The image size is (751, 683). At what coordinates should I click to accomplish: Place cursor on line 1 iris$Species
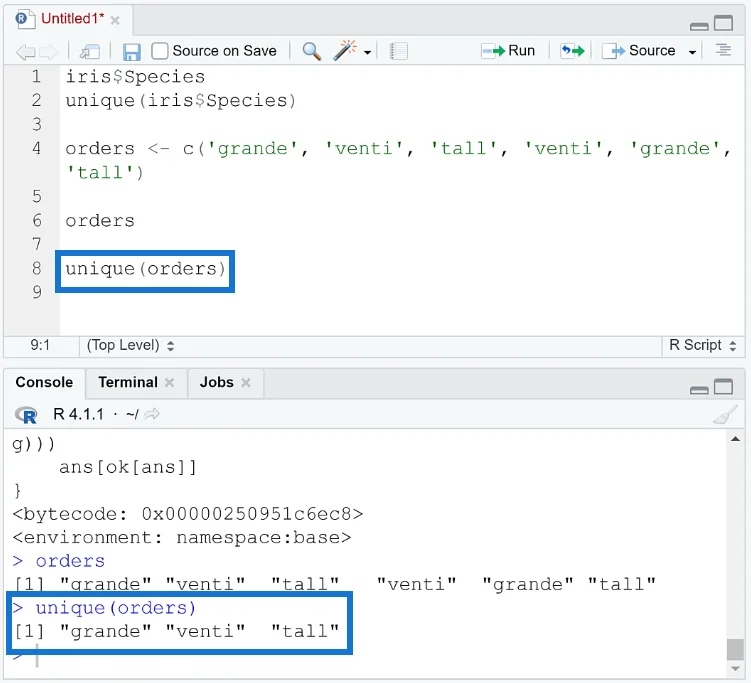(x=135, y=77)
